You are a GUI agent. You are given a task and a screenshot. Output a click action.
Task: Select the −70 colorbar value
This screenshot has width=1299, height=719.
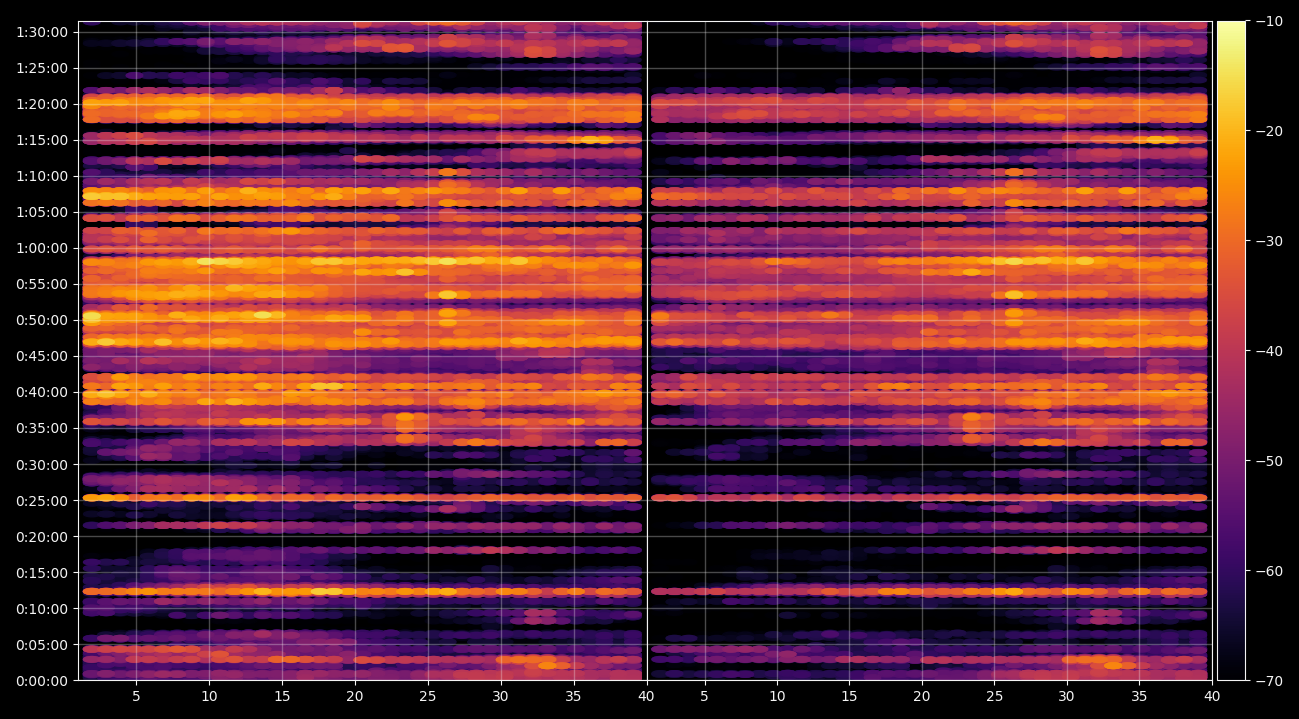pos(1269,681)
